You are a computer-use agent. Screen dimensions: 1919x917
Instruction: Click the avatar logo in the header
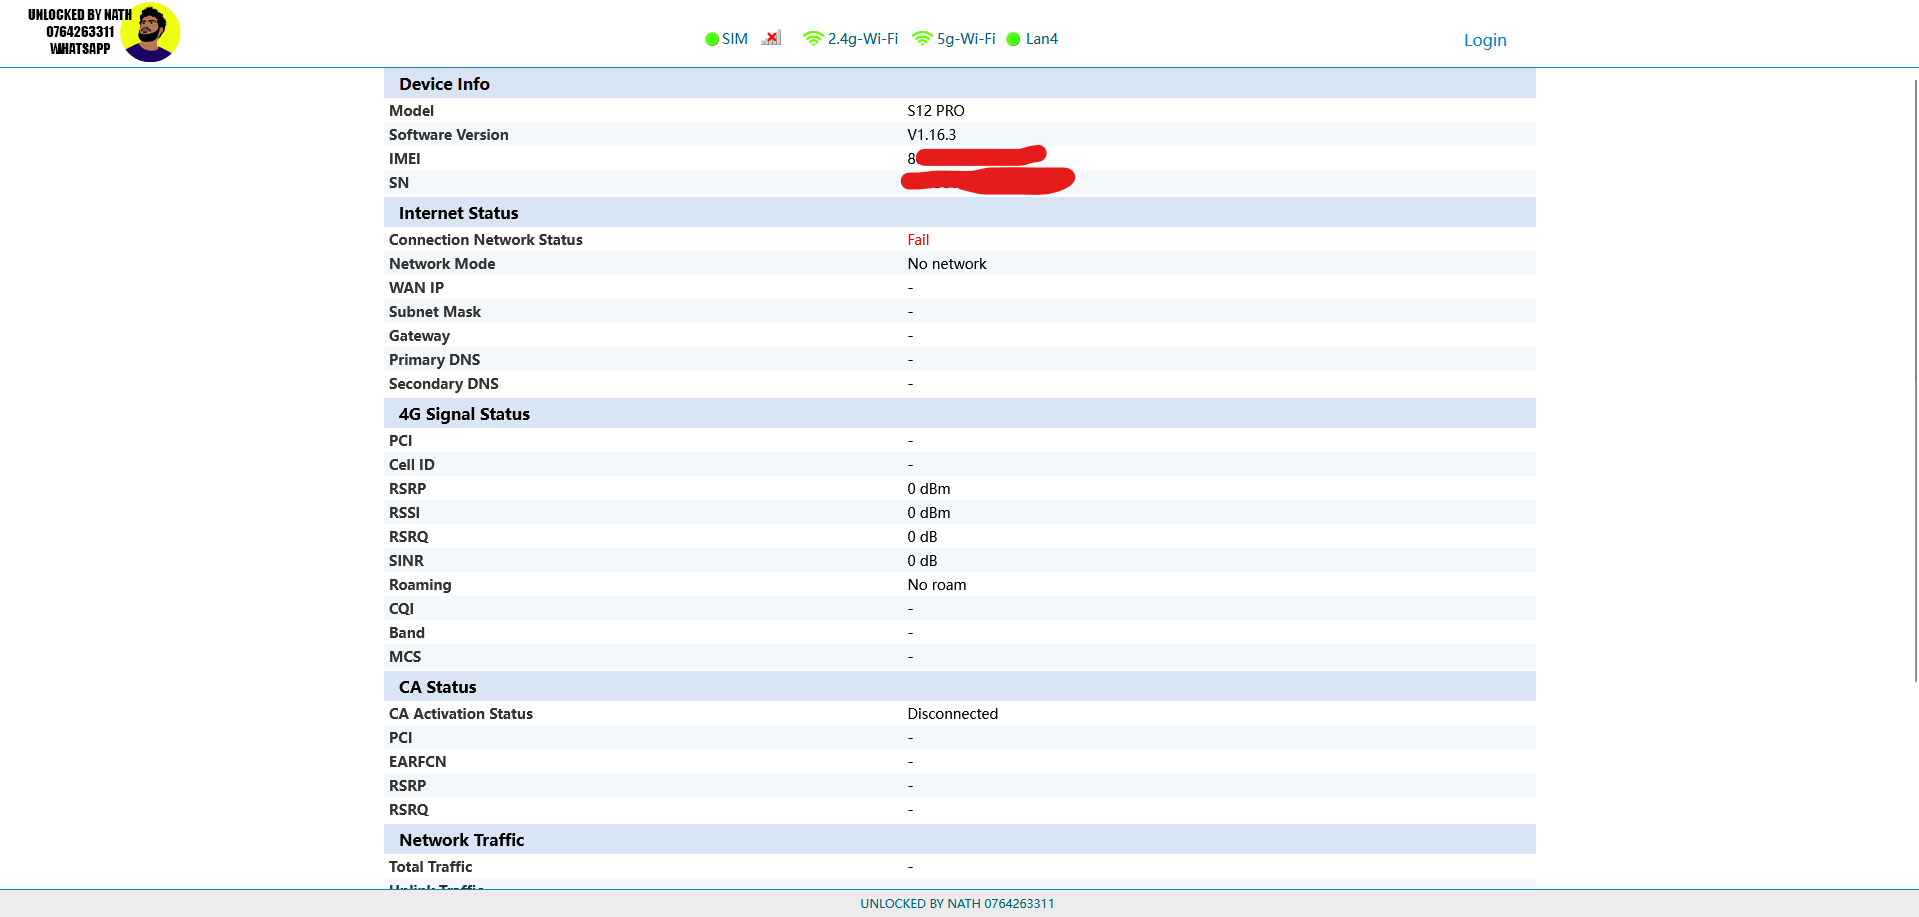pyautogui.click(x=150, y=32)
